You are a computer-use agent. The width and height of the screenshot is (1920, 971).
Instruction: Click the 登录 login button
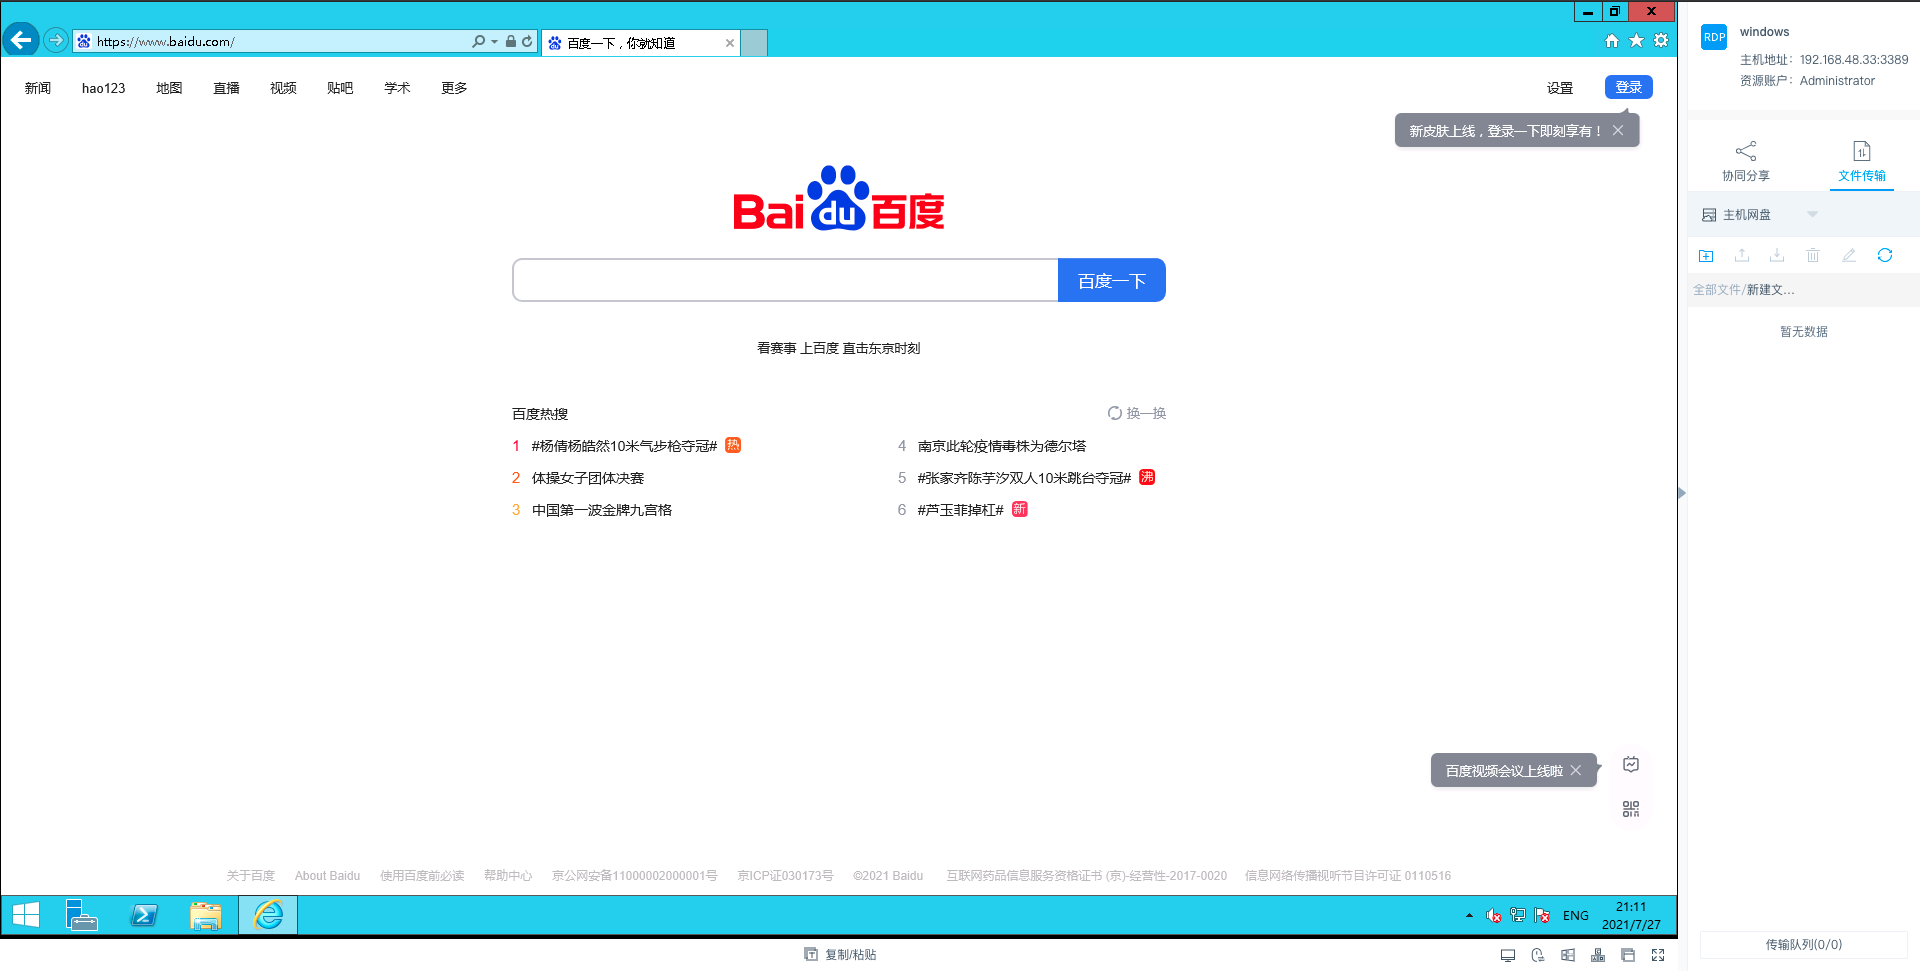point(1628,87)
